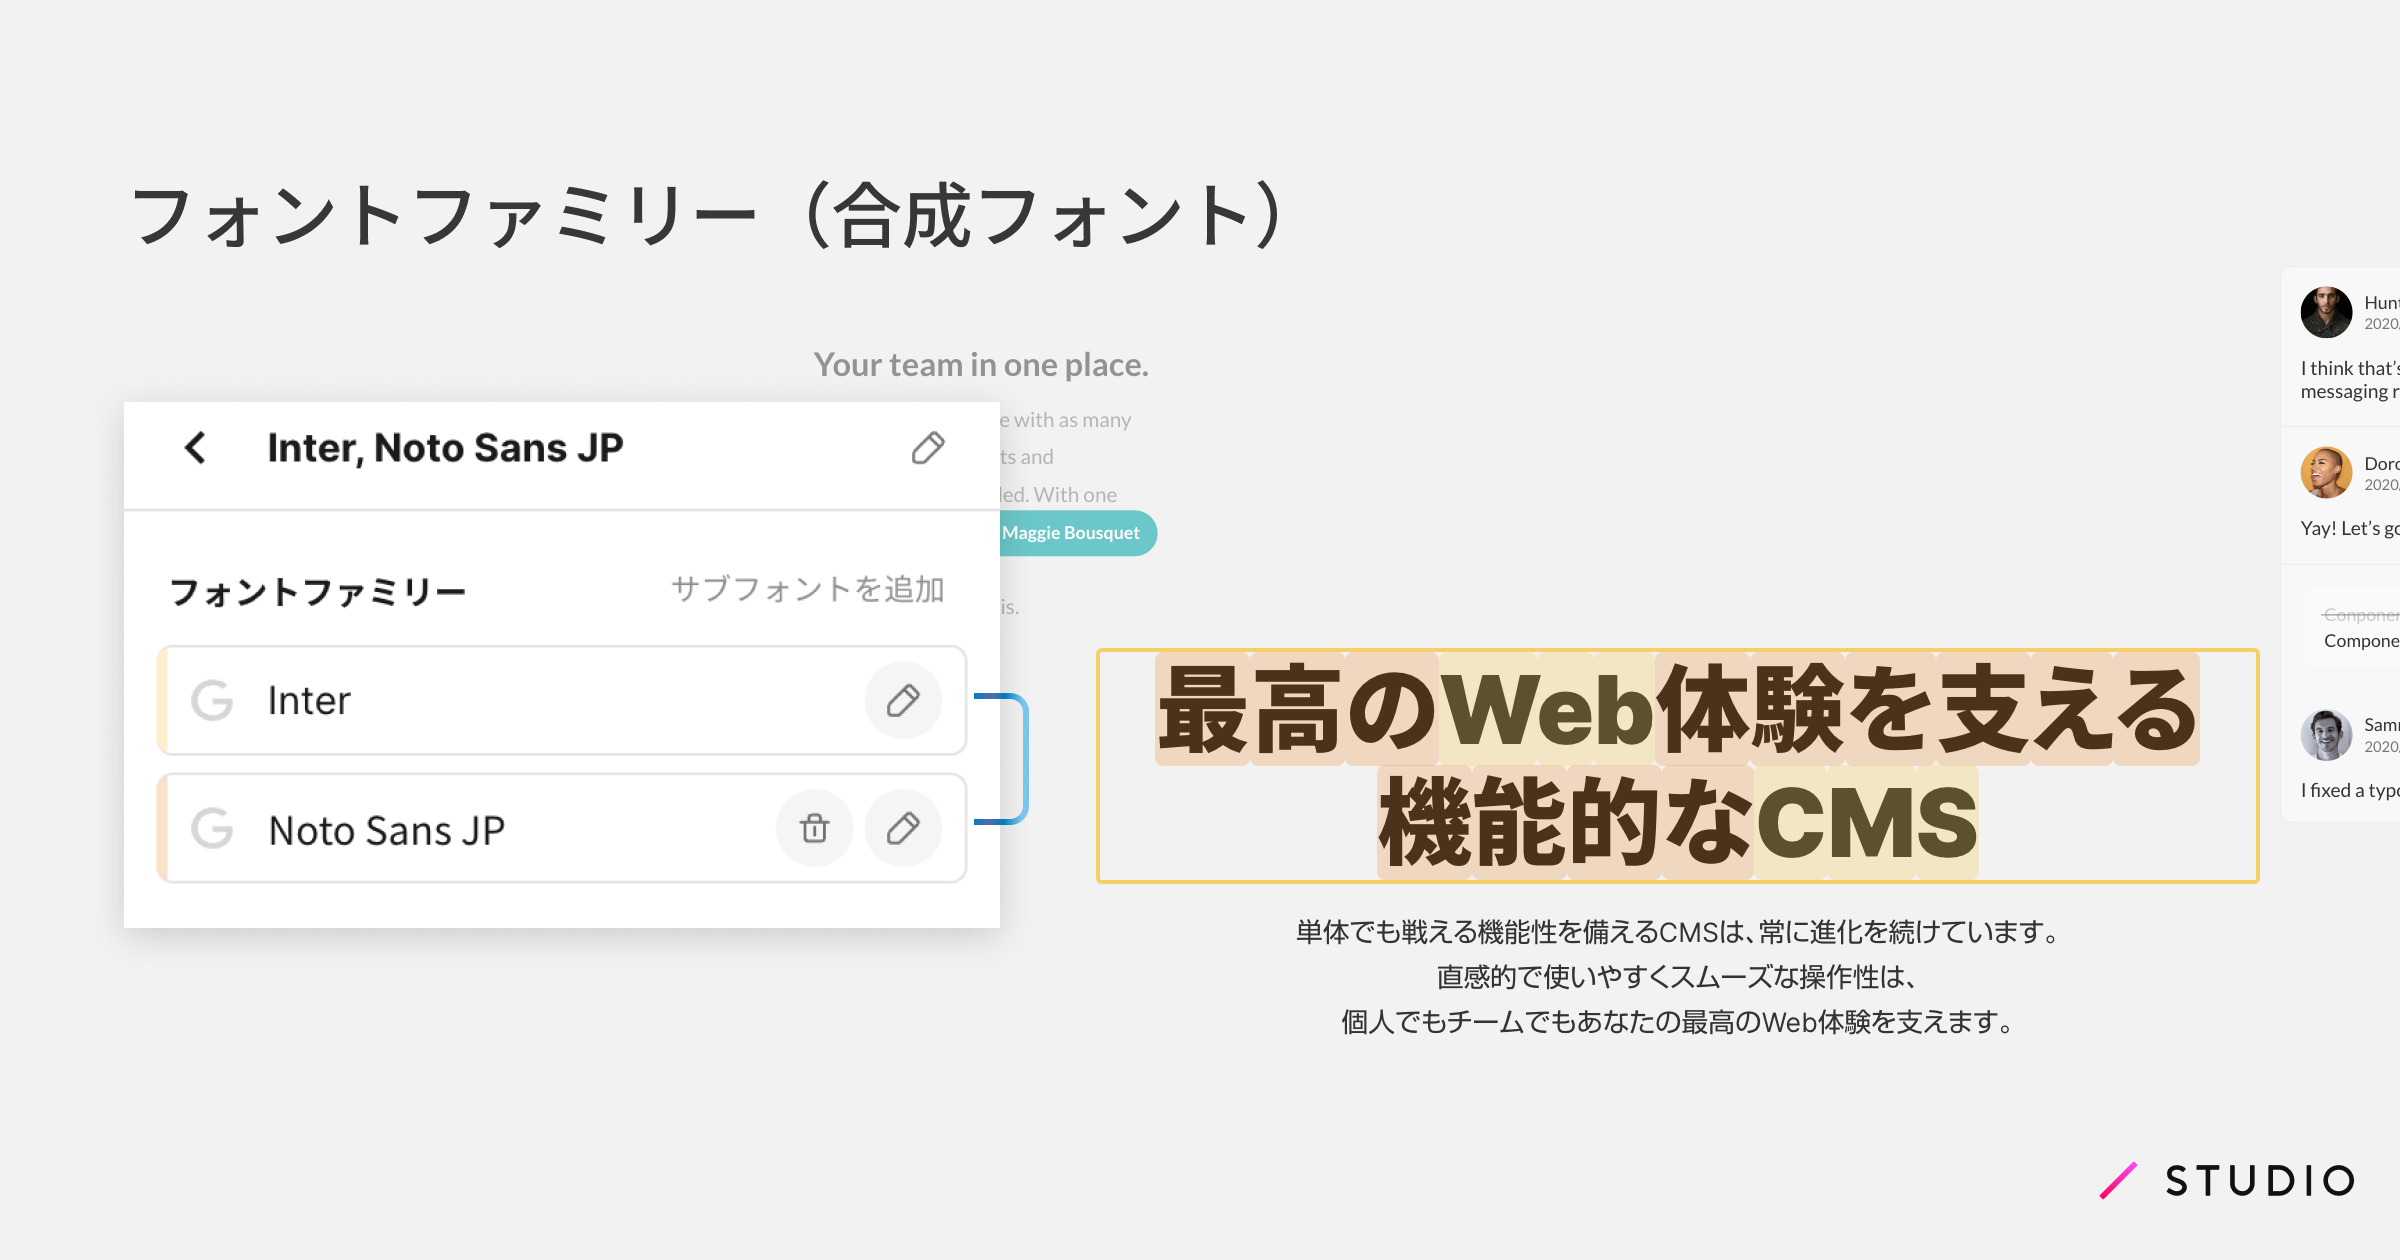Delete Noto Sans JP with the trash icon
The width and height of the screenshot is (2400, 1260).
coord(815,828)
